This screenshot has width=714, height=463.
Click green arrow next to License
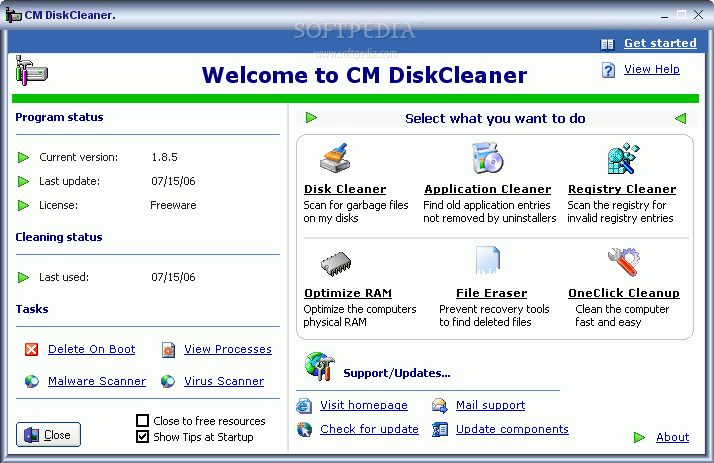[x=23, y=205]
